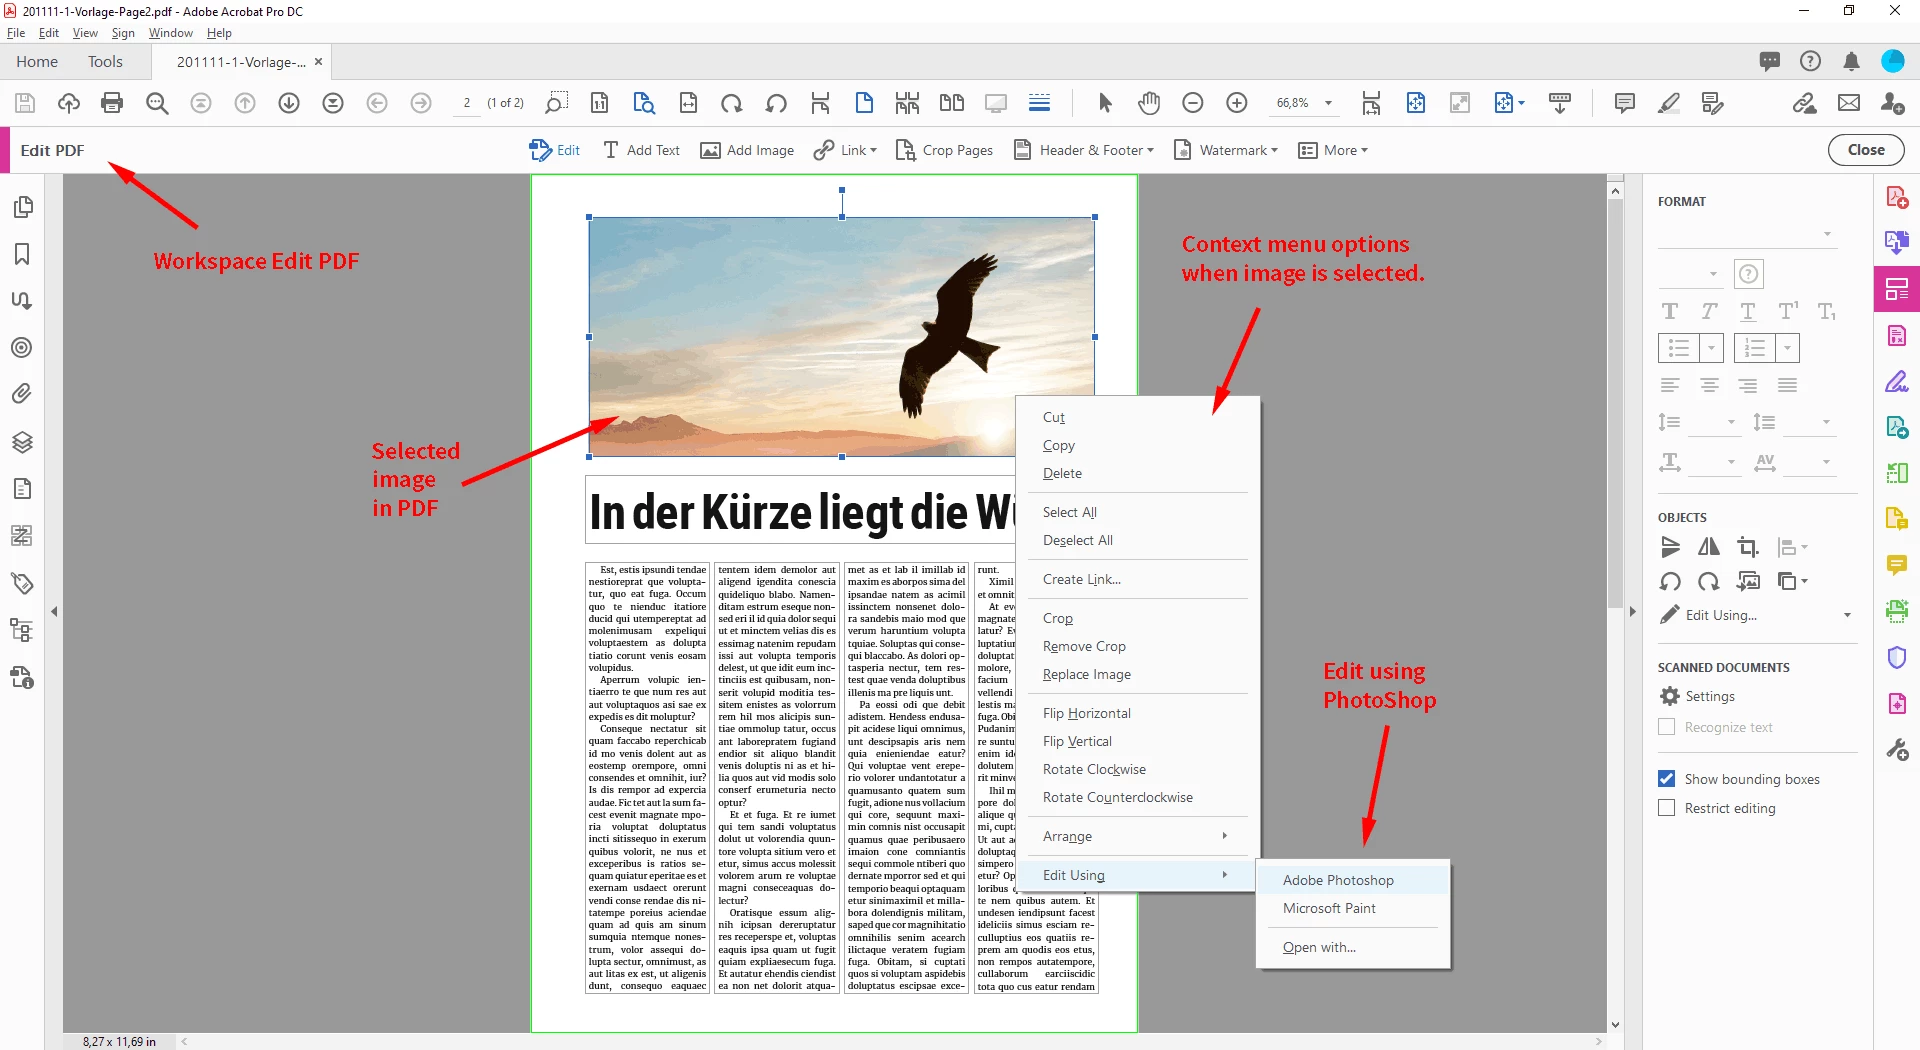Viewport: 1920px width, 1050px height.
Task: Choose Replace Image in context menu
Action: [x=1087, y=675]
